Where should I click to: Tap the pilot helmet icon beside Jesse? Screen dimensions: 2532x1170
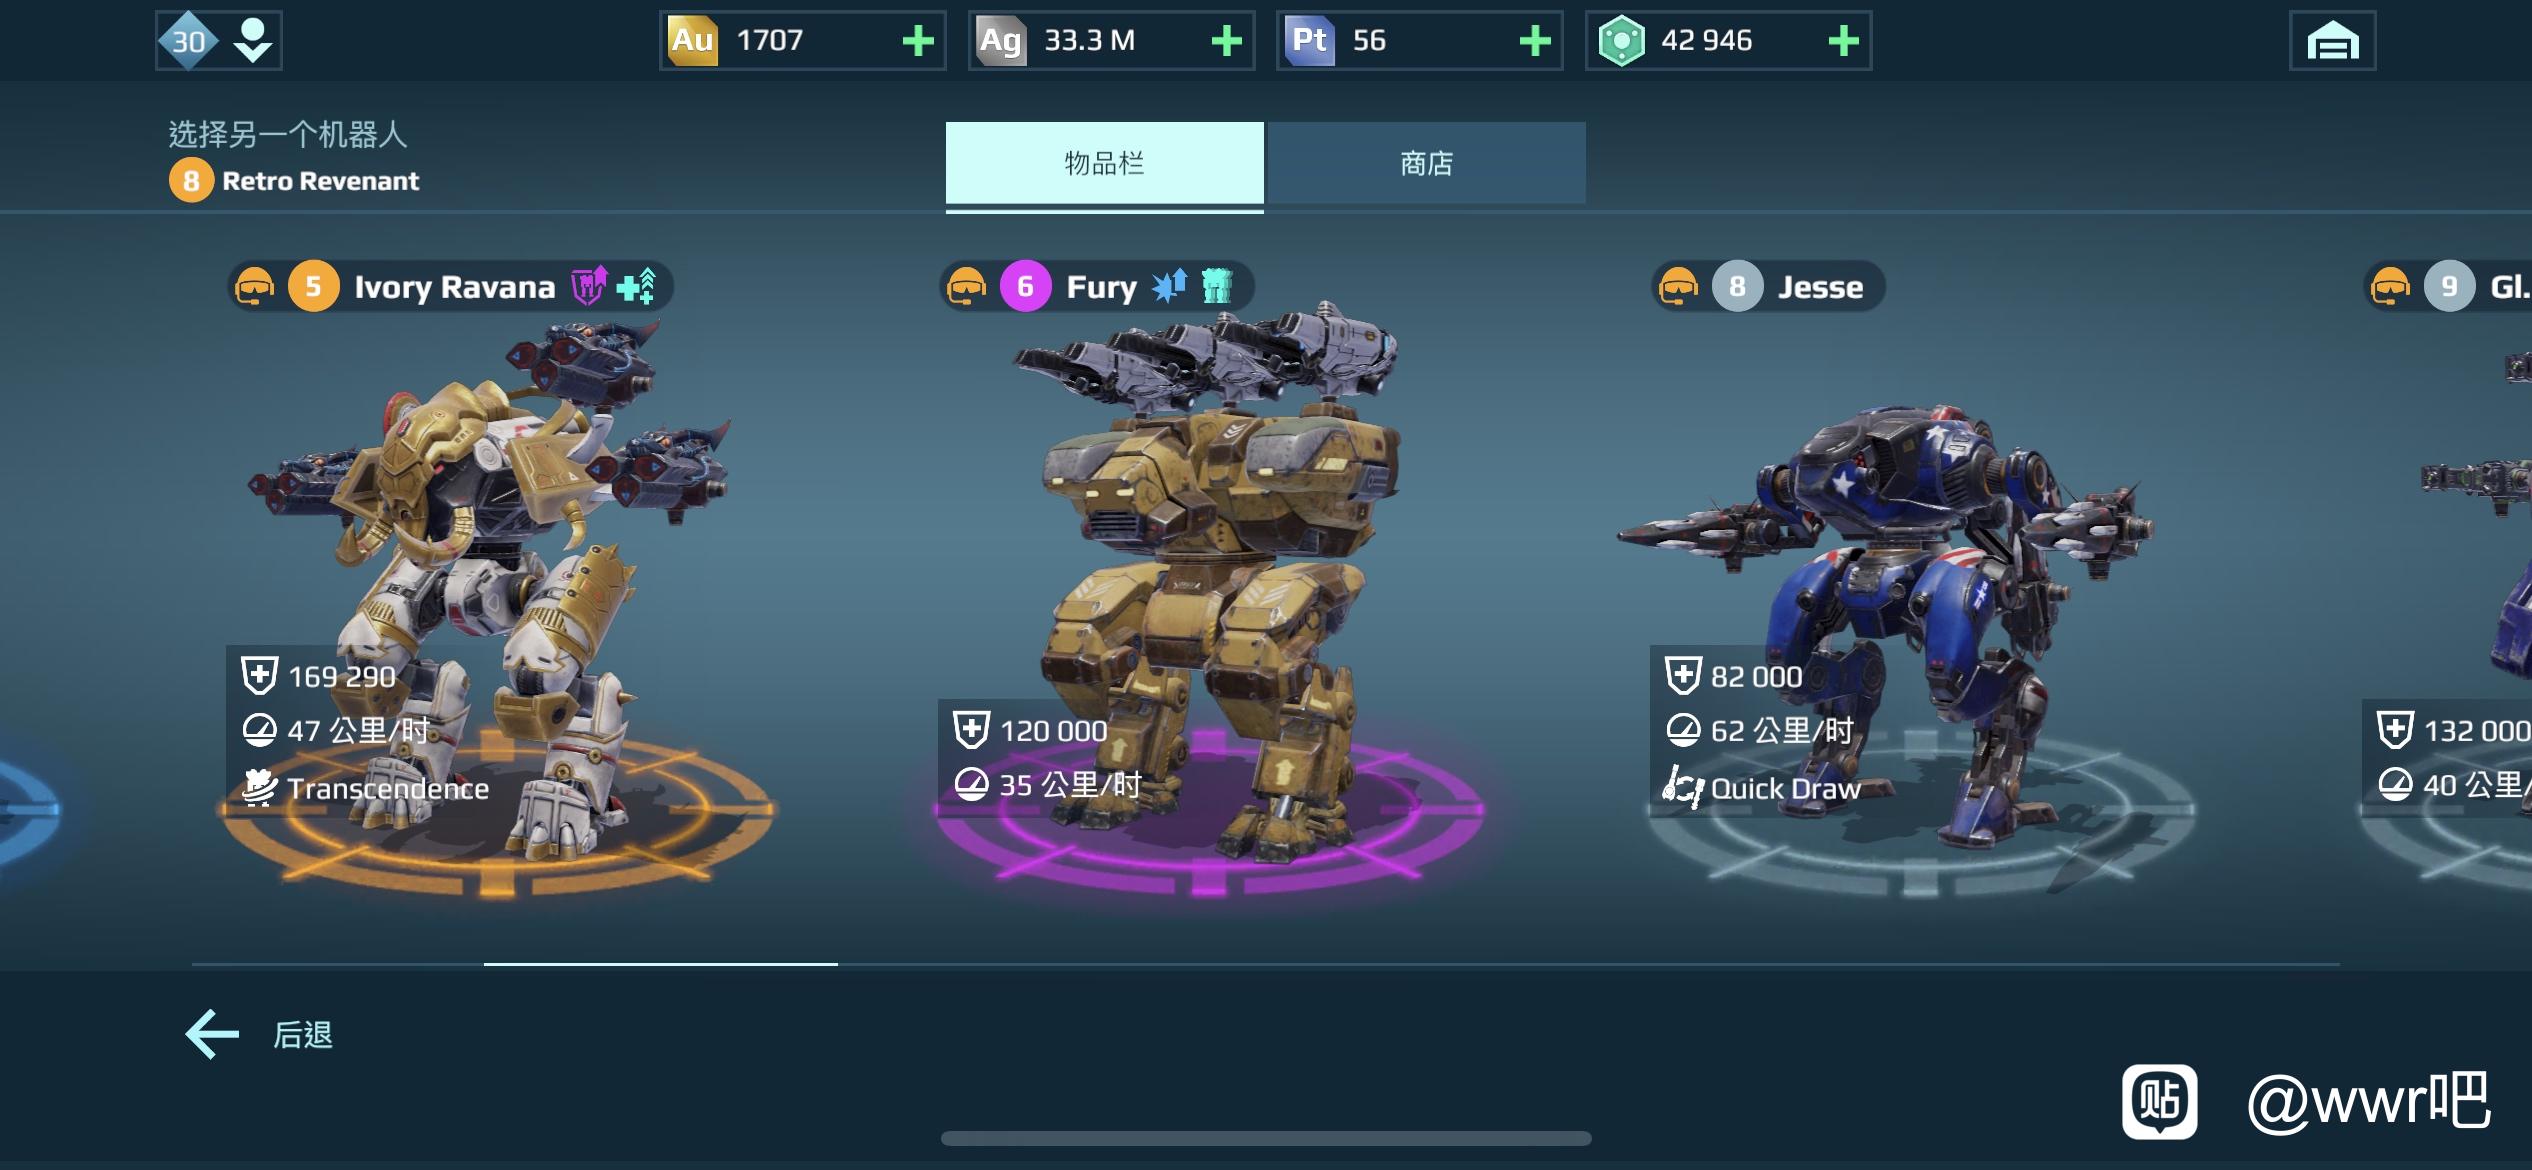tap(1679, 287)
